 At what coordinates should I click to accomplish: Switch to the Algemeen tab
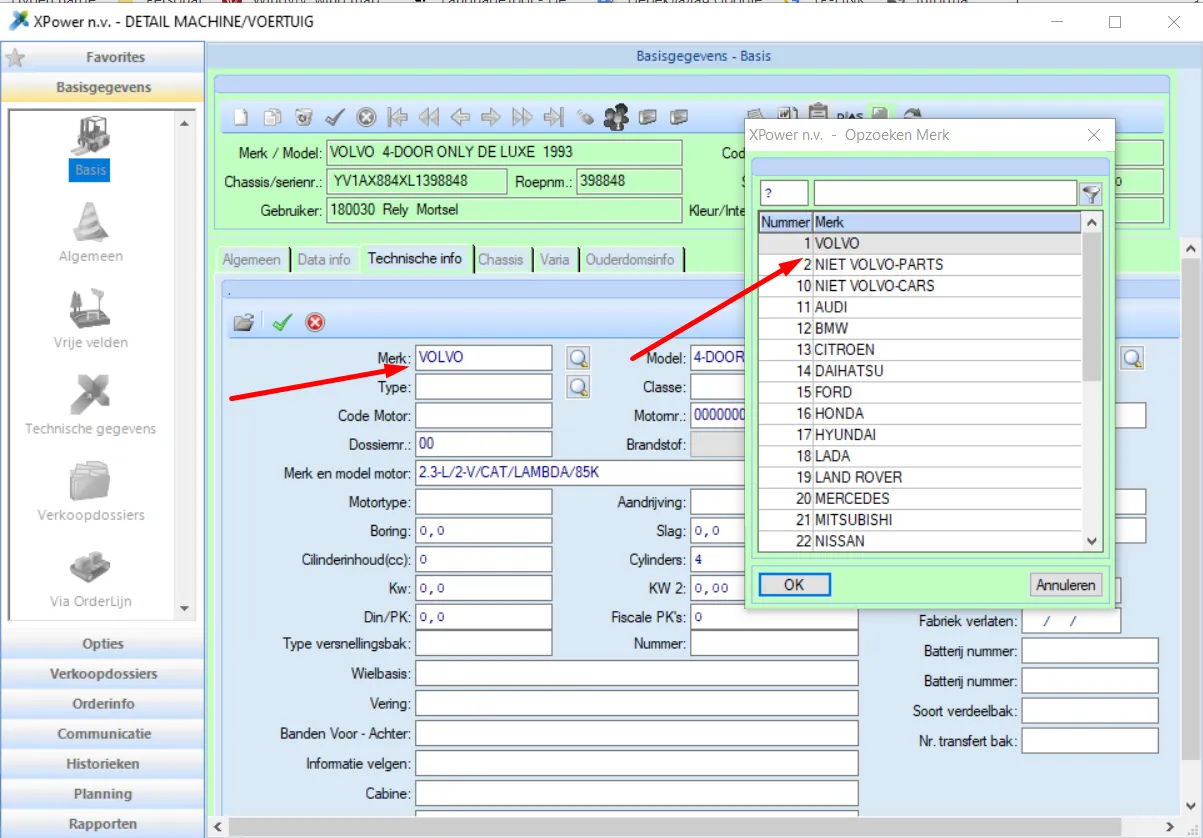click(251, 259)
